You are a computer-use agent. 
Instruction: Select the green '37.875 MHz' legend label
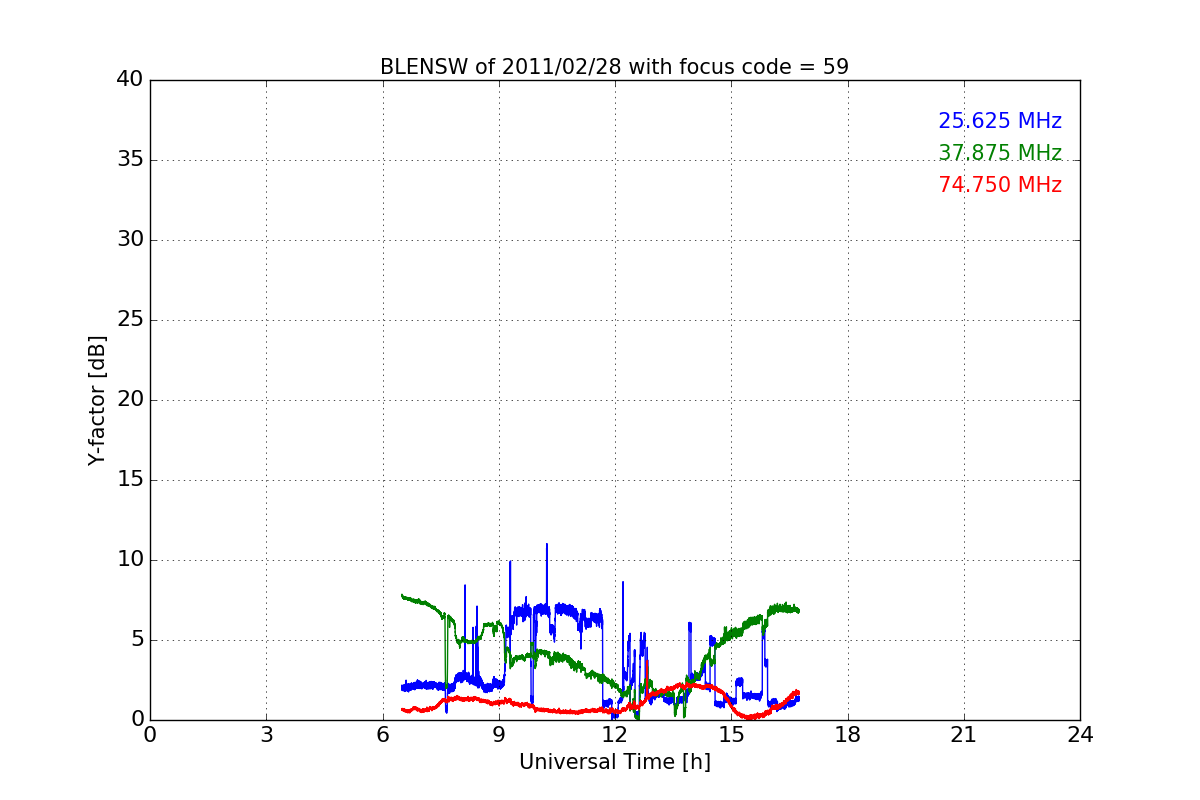[1000, 153]
